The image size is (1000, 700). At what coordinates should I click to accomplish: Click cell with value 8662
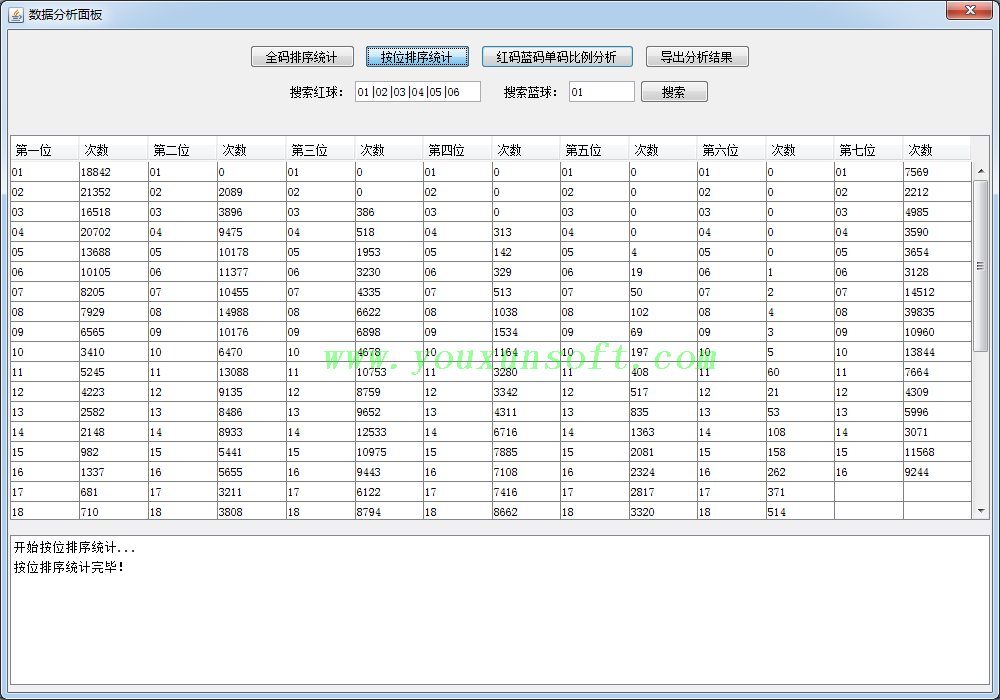coord(526,511)
